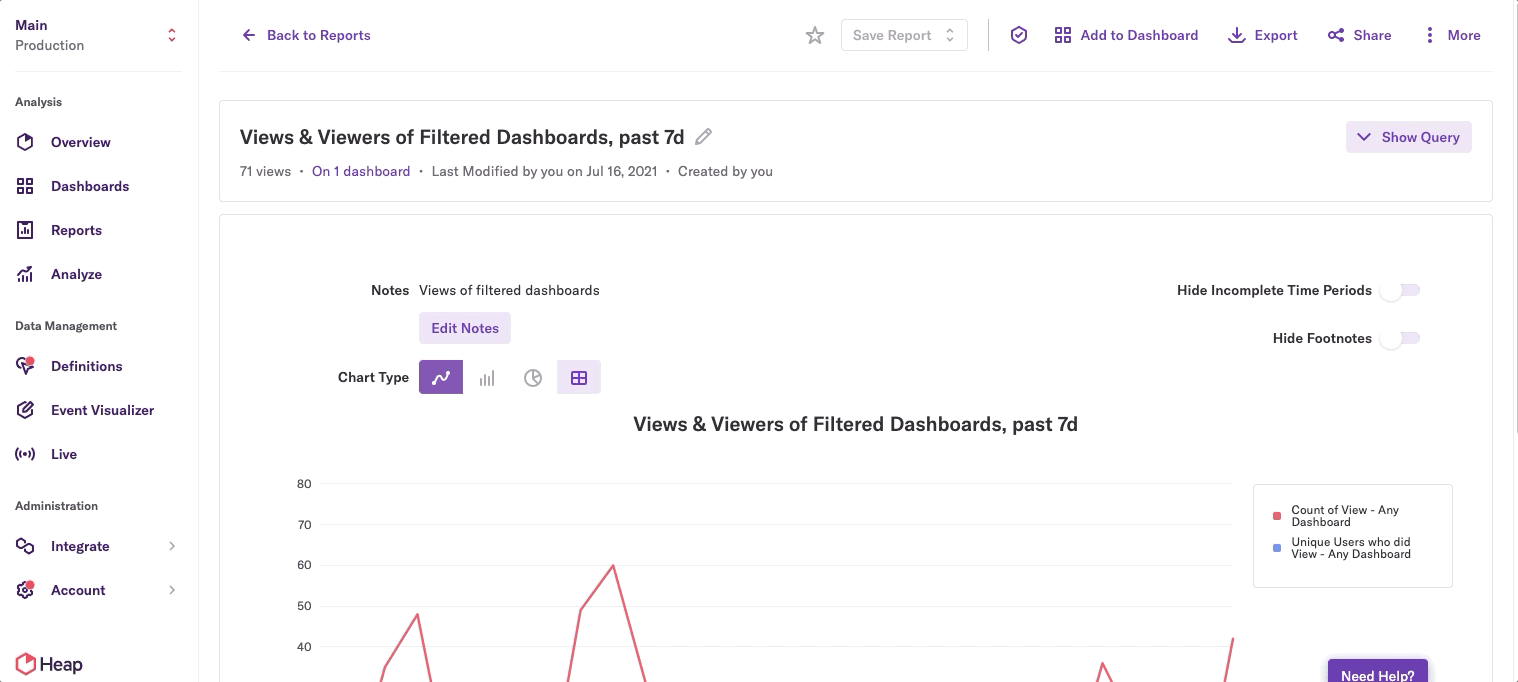
Task: Open the On 1 dashboard link
Action: tap(361, 171)
